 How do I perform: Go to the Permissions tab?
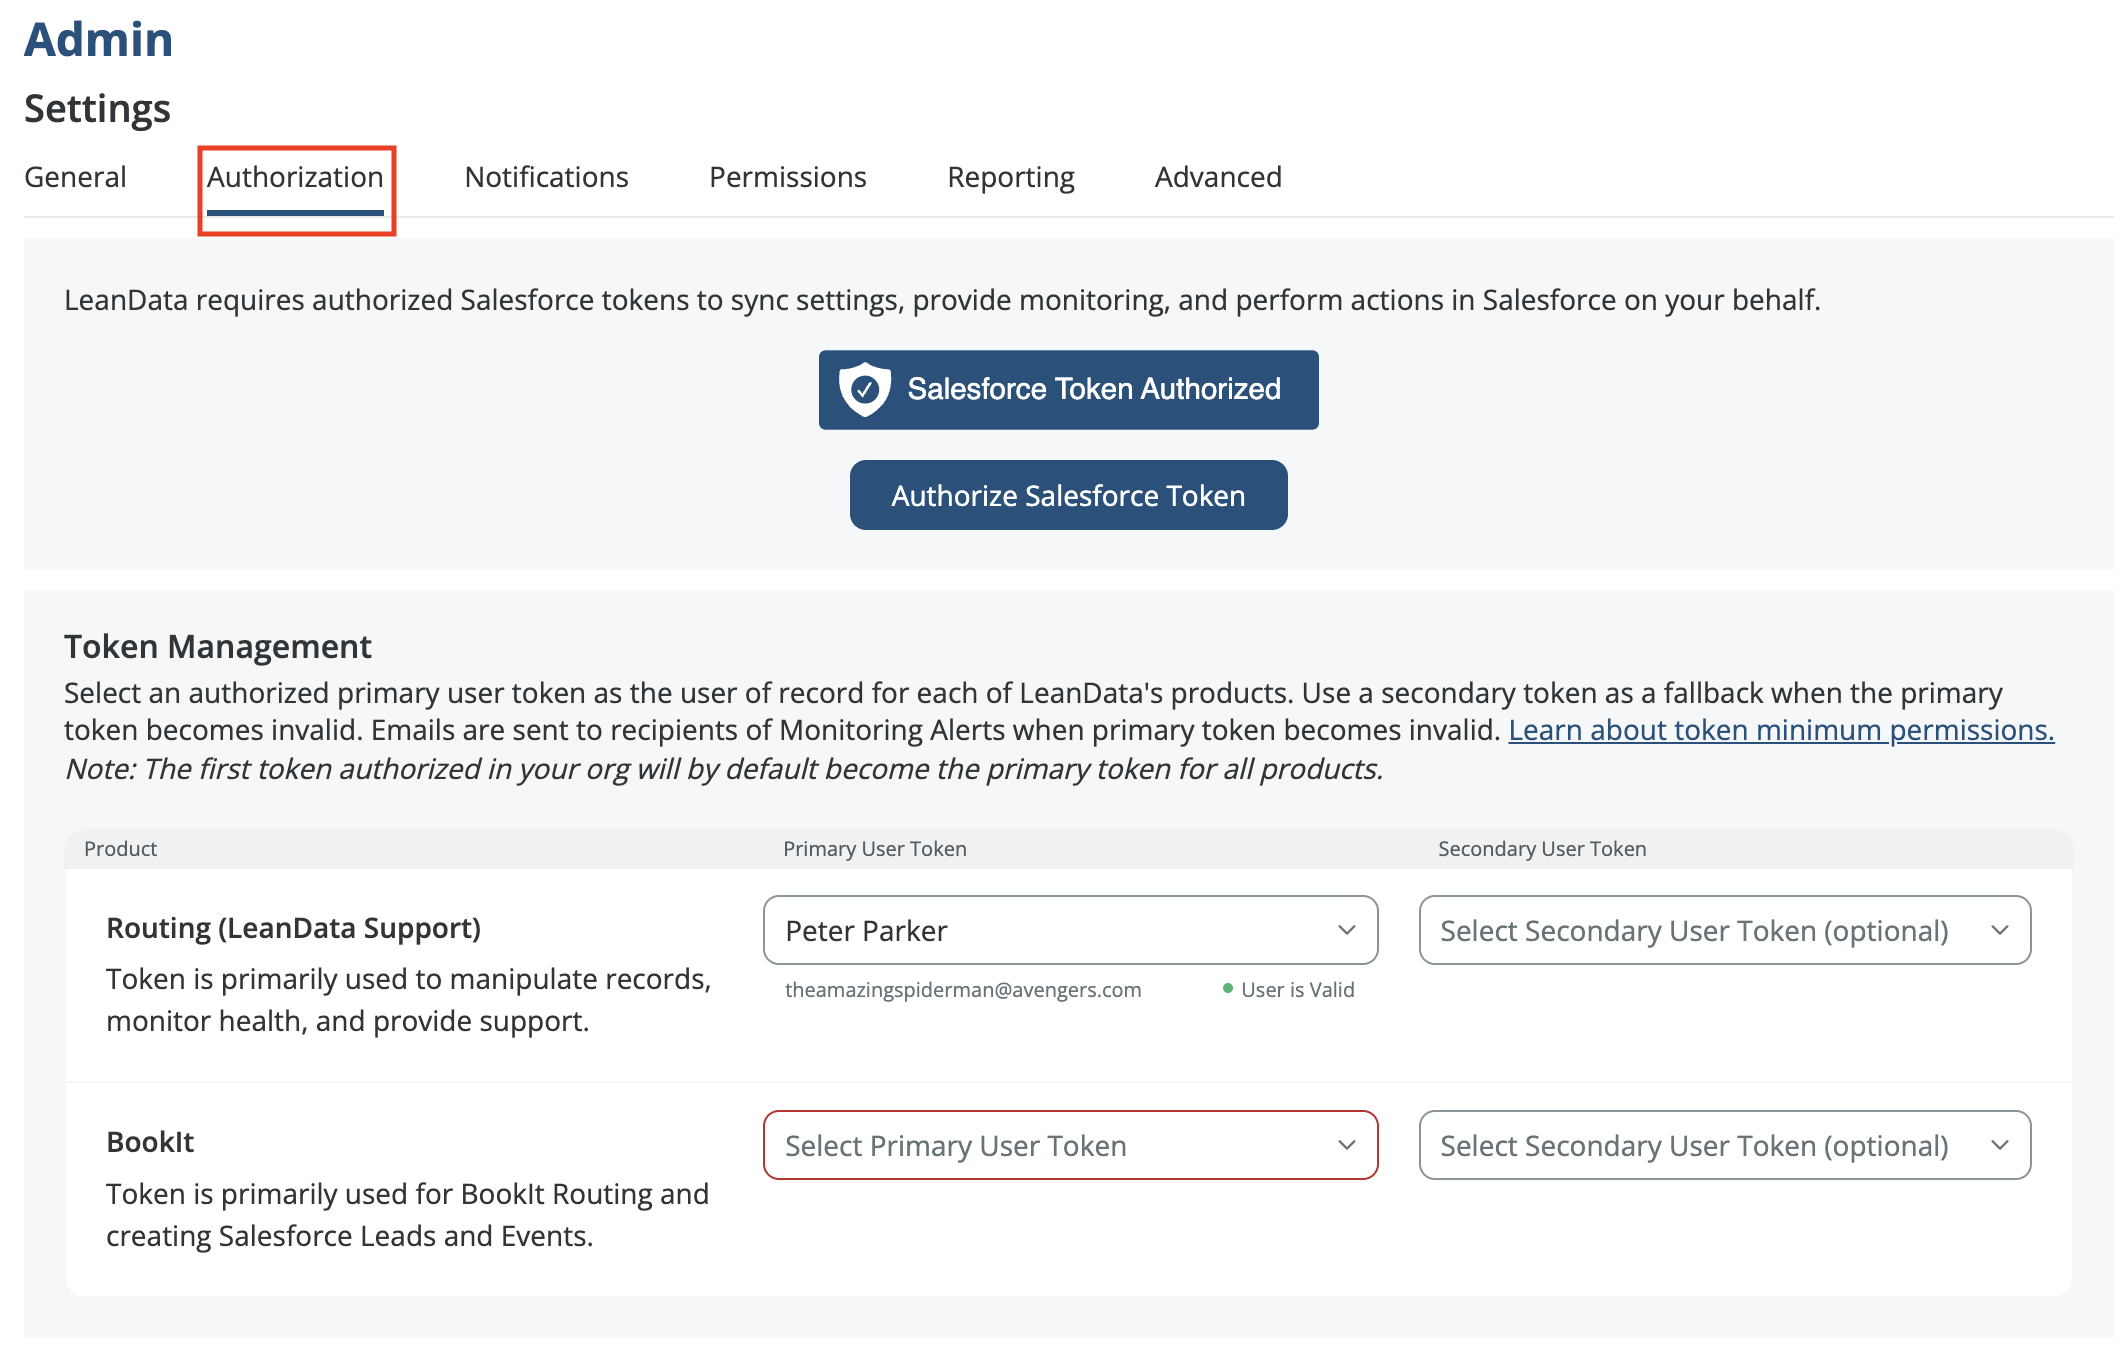click(x=787, y=177)
